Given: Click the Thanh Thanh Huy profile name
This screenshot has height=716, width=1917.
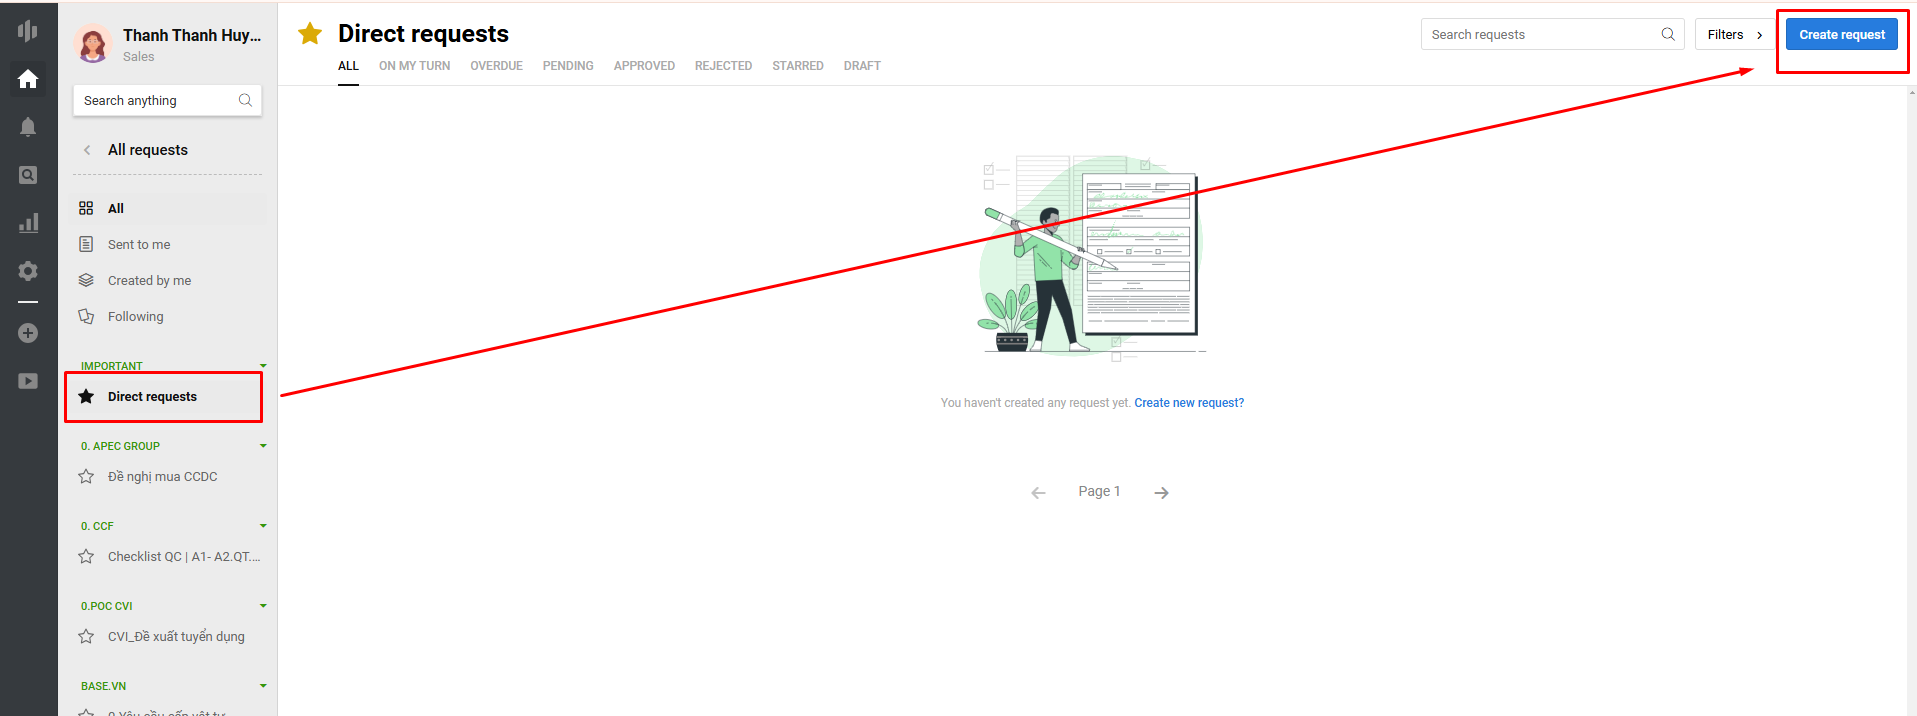Looking at the screenshot, I should point(192,35).
